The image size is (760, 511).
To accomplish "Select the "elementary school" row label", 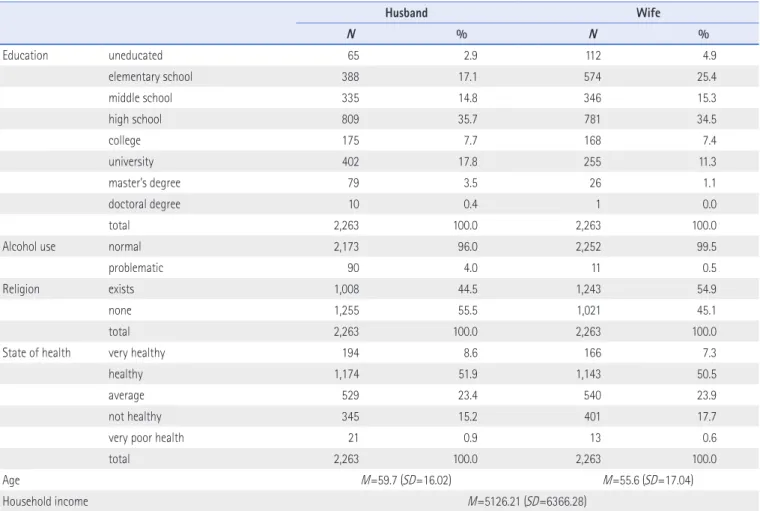I will pyautogui.click(x=150, y=77).
